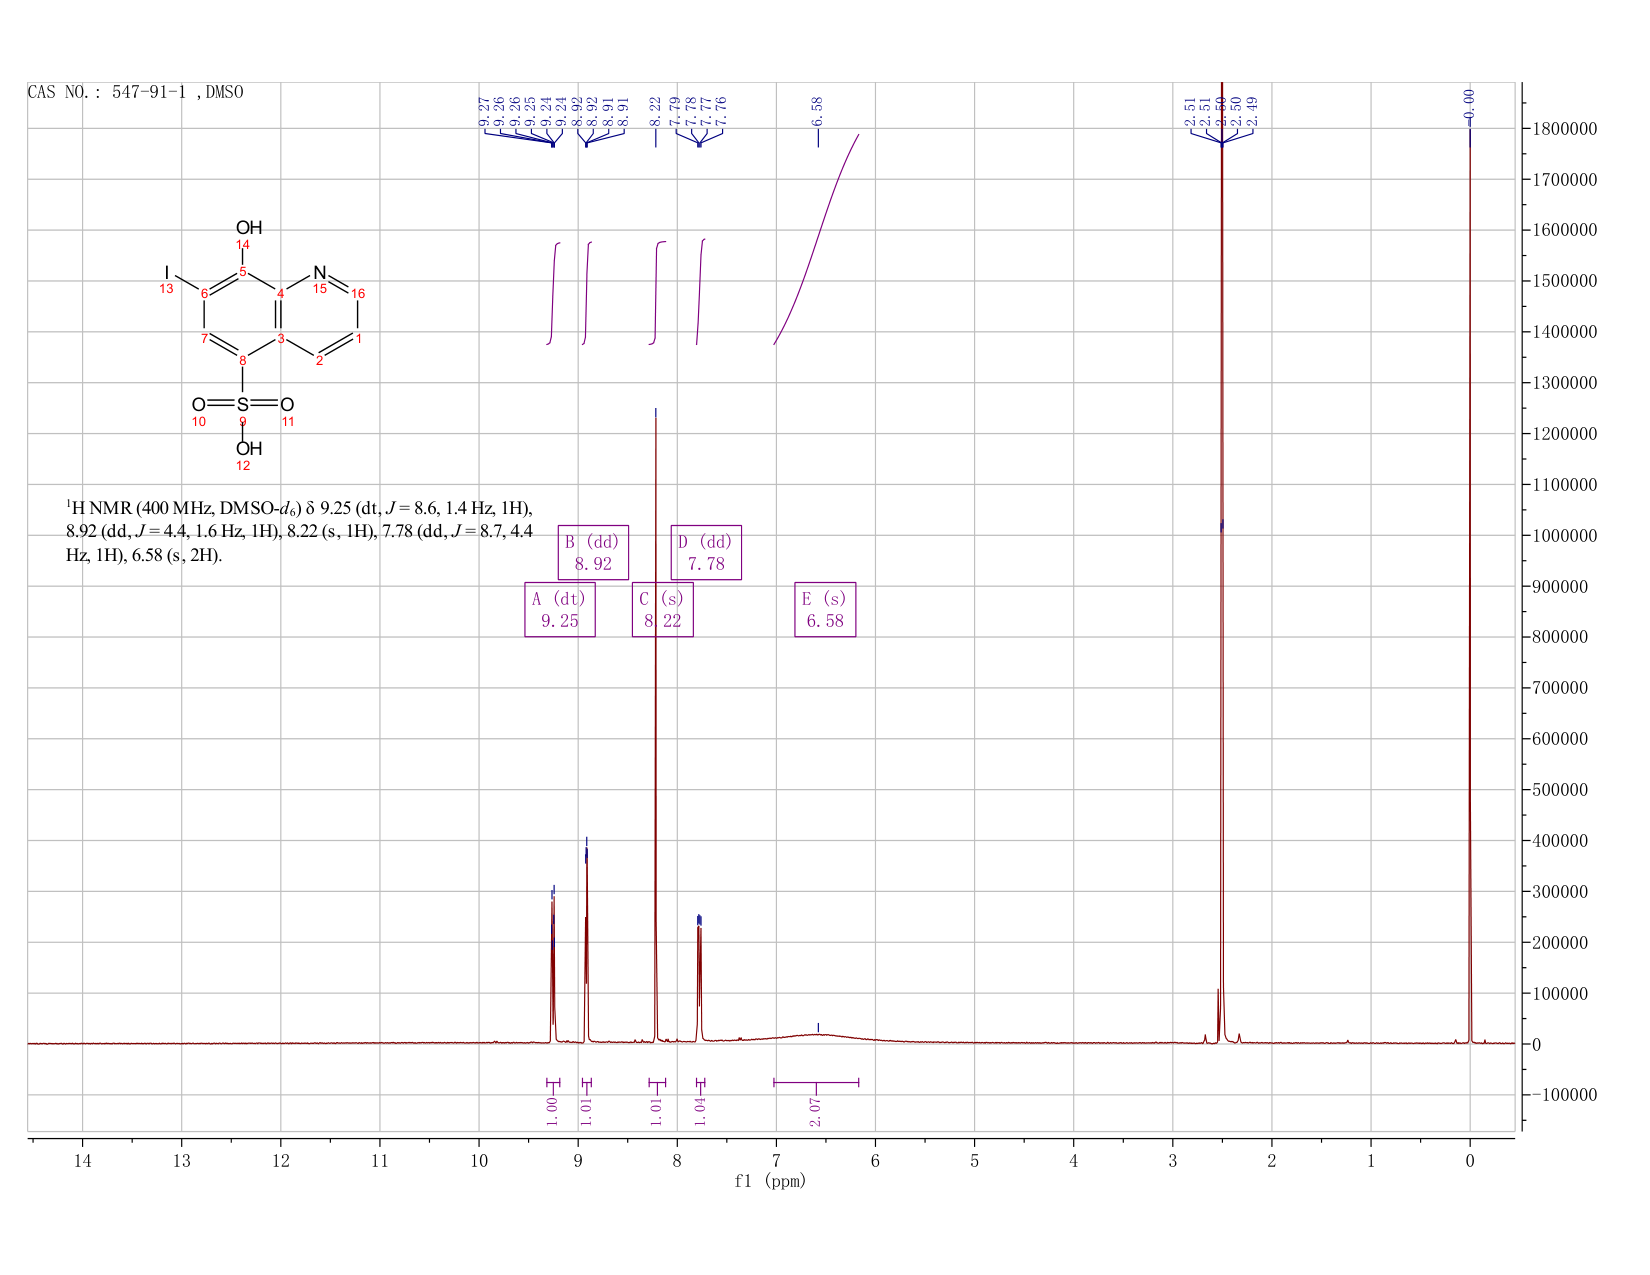Click the 5 ppm axis tick label
This screenshot has width=1650, height=1275.
pos(974,1161)
